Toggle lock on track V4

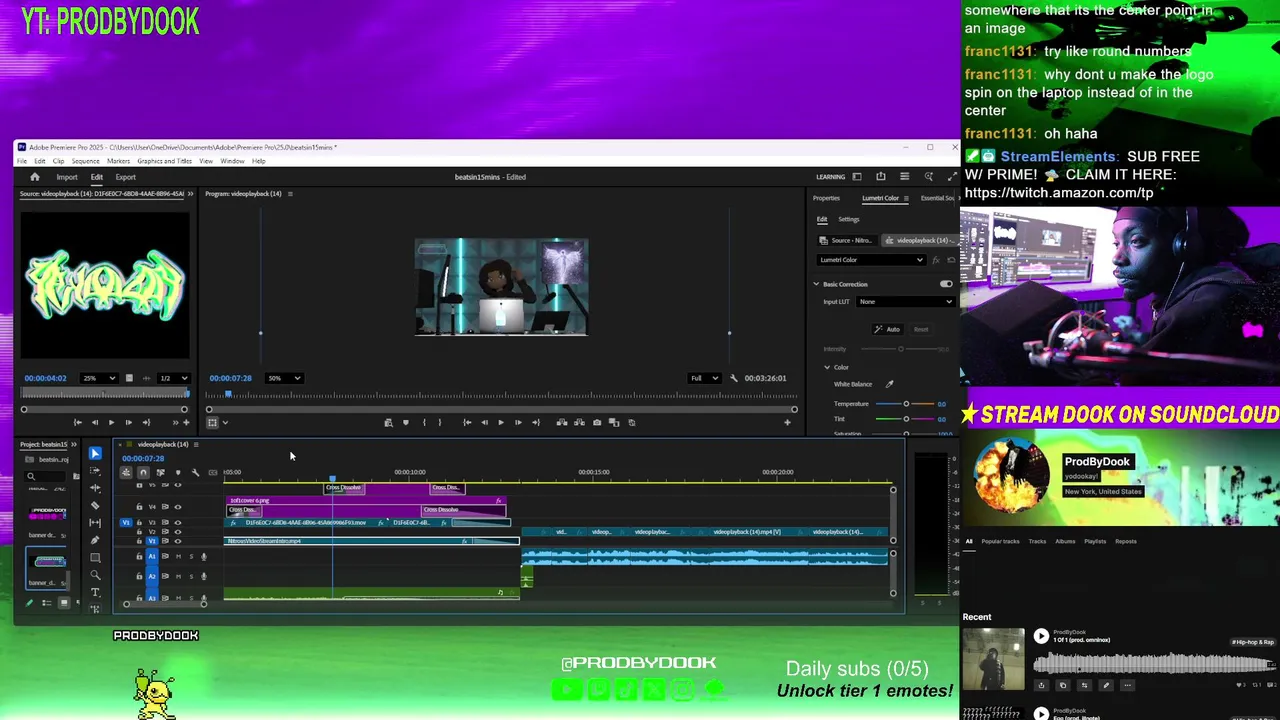coord(139,507)
